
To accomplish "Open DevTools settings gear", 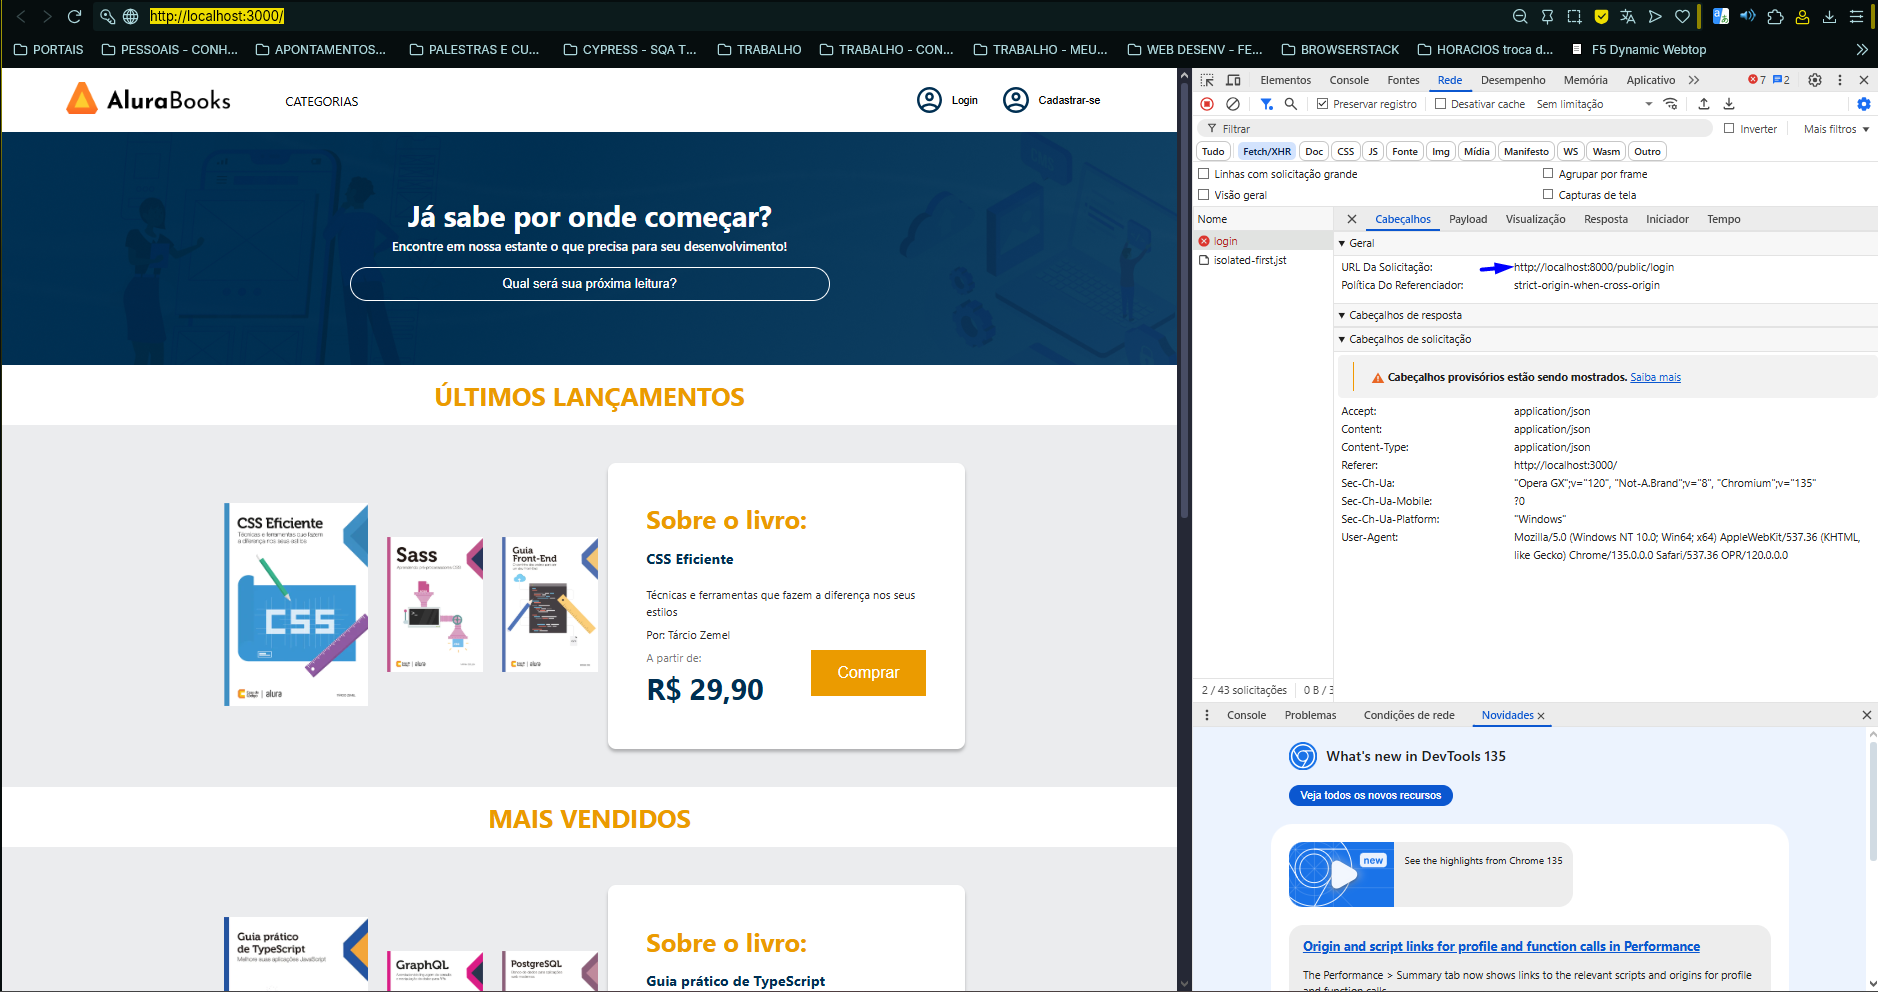I will (x=1813, y=80).
